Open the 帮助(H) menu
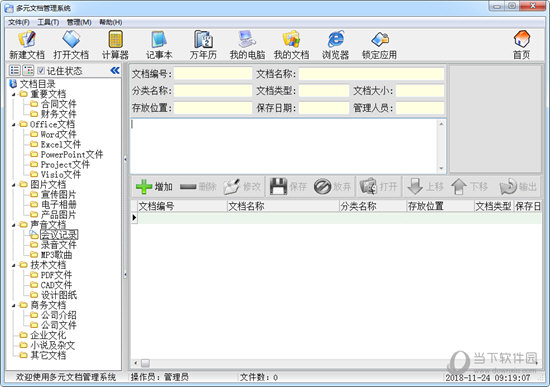Image resolution: width=550 pixels, height=387 pixels. click(x=111, y=22)
